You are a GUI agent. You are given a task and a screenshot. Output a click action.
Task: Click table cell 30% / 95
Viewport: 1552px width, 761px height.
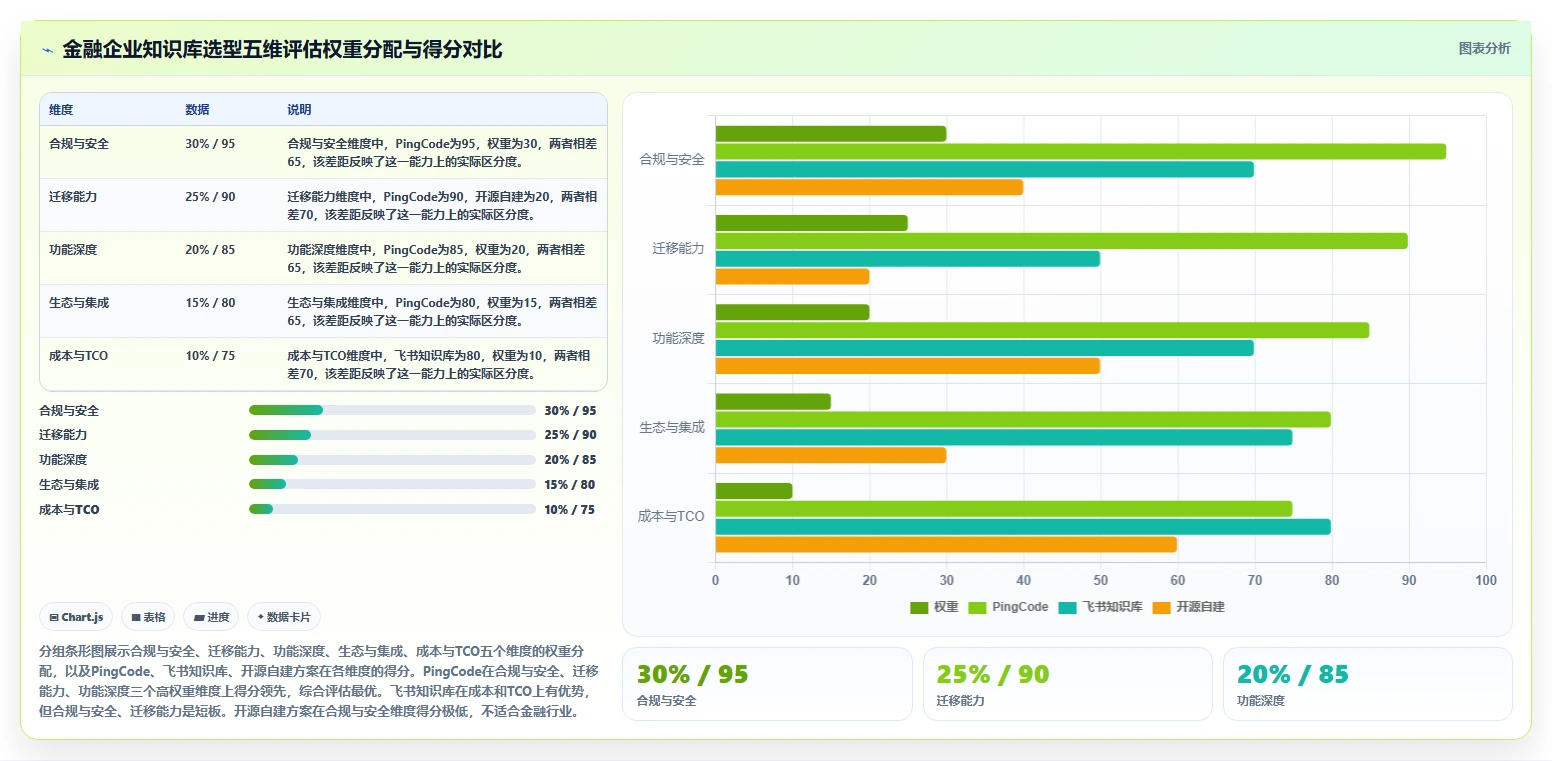pyautogui.click(x=210, y=144)
